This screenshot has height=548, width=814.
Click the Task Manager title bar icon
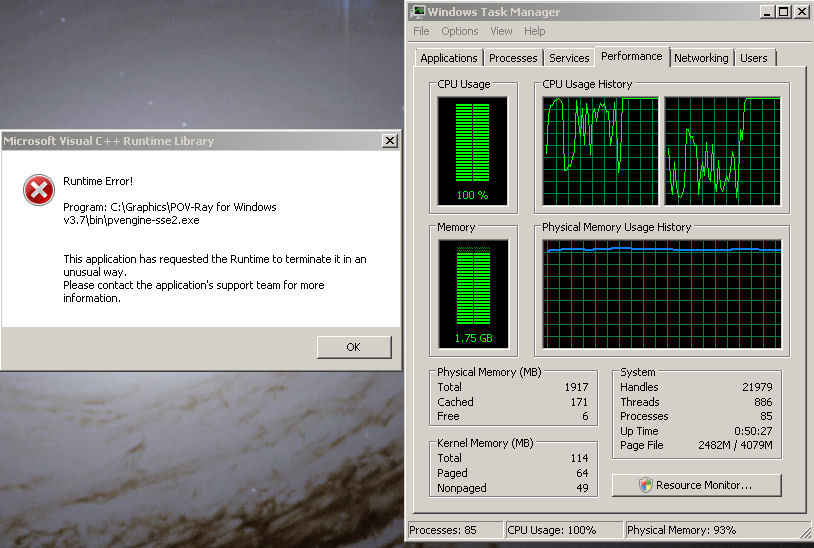pyautogui.click(x=418, y=12)
